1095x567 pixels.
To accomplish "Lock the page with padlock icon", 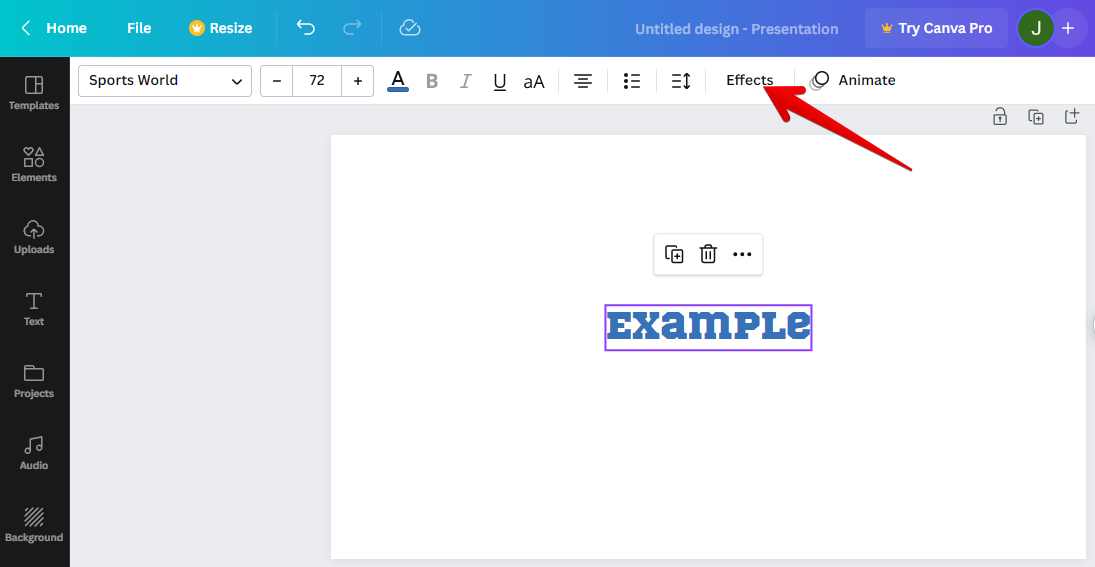I will coord(999,117).
